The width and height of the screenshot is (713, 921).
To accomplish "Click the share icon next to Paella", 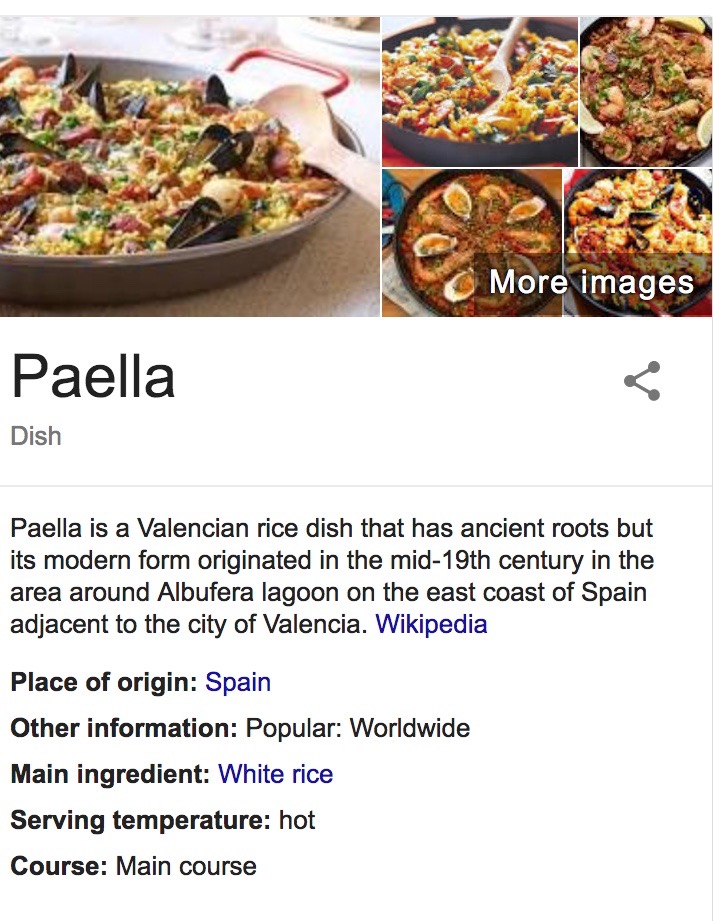I will [642, 381].
